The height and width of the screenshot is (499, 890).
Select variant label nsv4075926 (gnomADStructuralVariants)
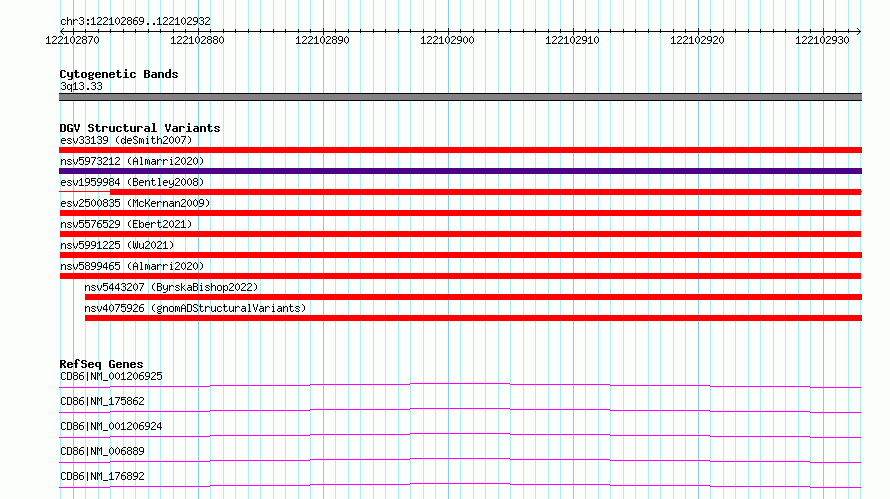click(195, 308)
